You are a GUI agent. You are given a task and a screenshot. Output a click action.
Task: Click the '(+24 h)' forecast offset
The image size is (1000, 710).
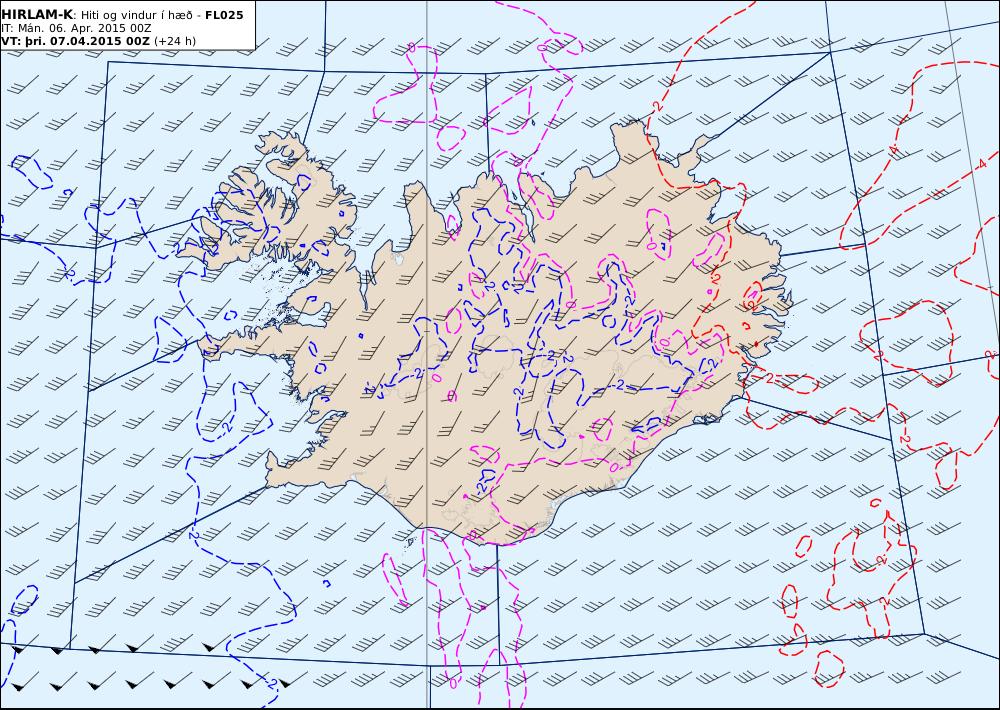click(175, 41)
